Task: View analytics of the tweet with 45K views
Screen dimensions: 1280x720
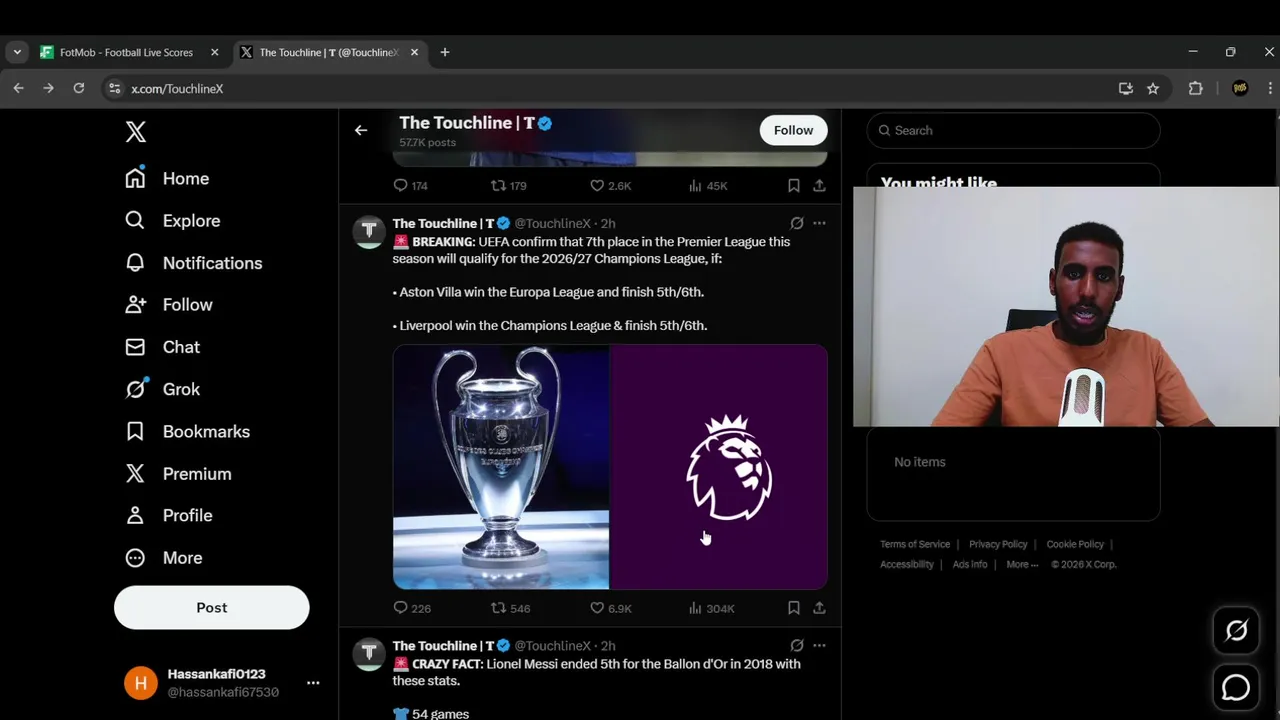Action: tap(695, 185)
